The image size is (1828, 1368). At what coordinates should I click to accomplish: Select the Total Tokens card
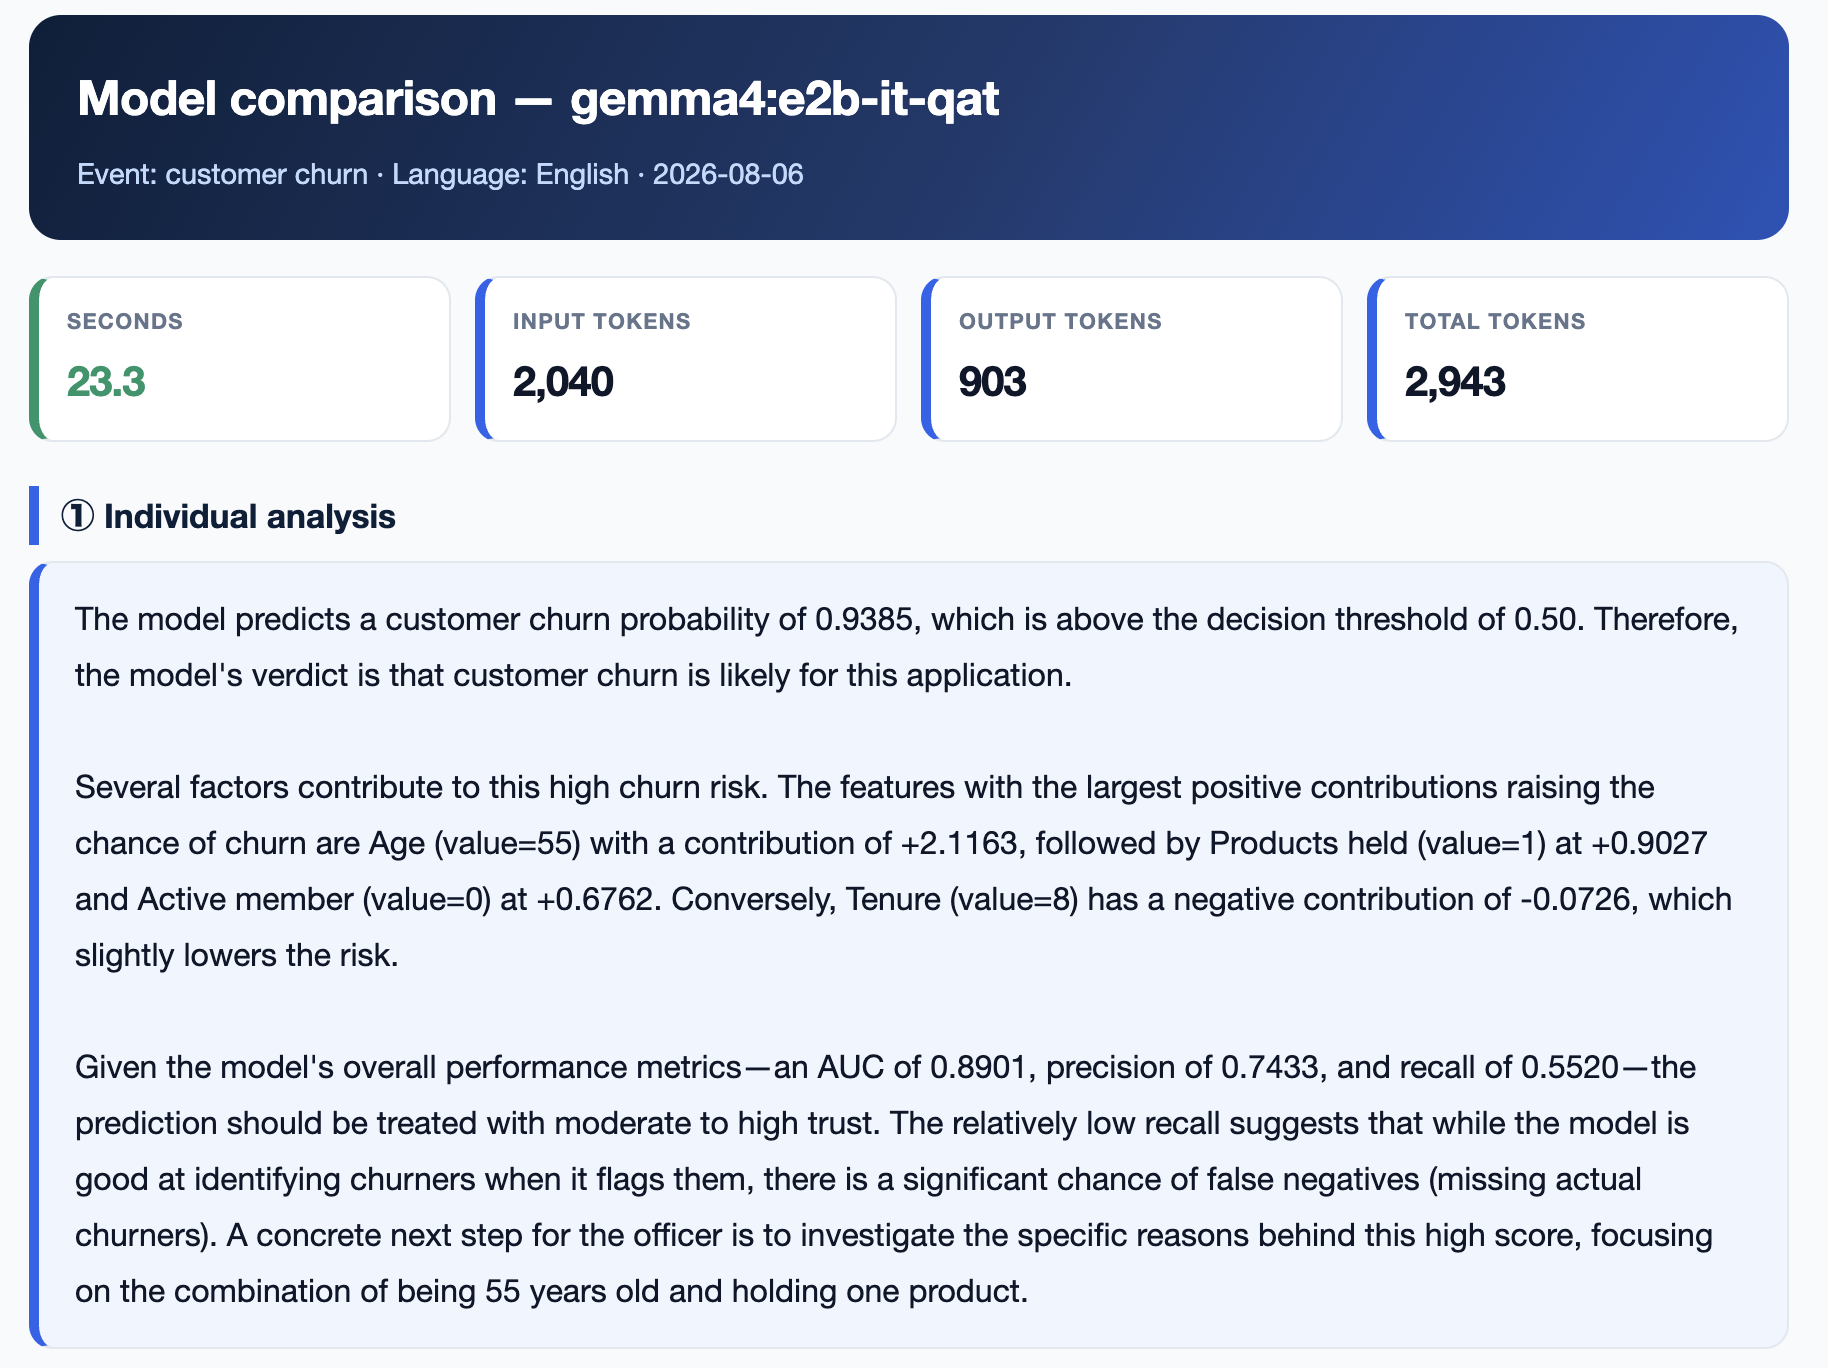[1578, 359]
